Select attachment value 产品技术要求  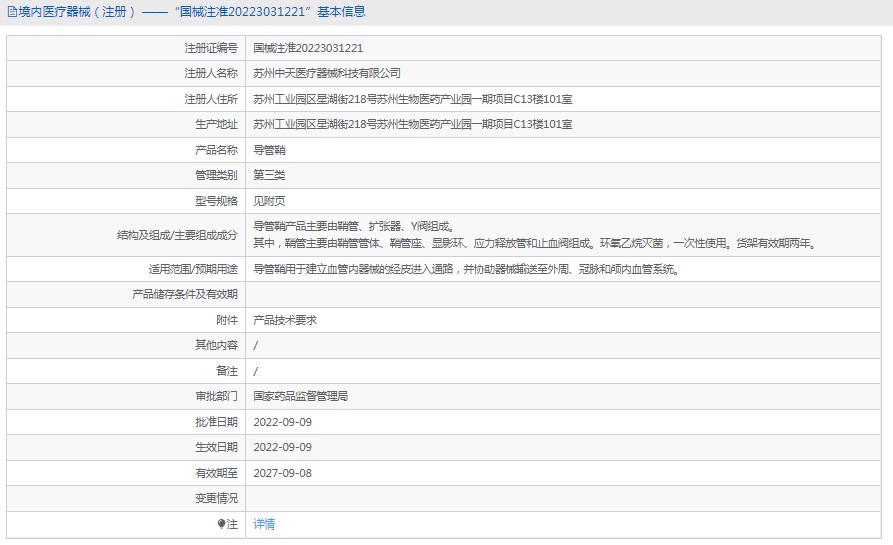click(x=285, y=320)
